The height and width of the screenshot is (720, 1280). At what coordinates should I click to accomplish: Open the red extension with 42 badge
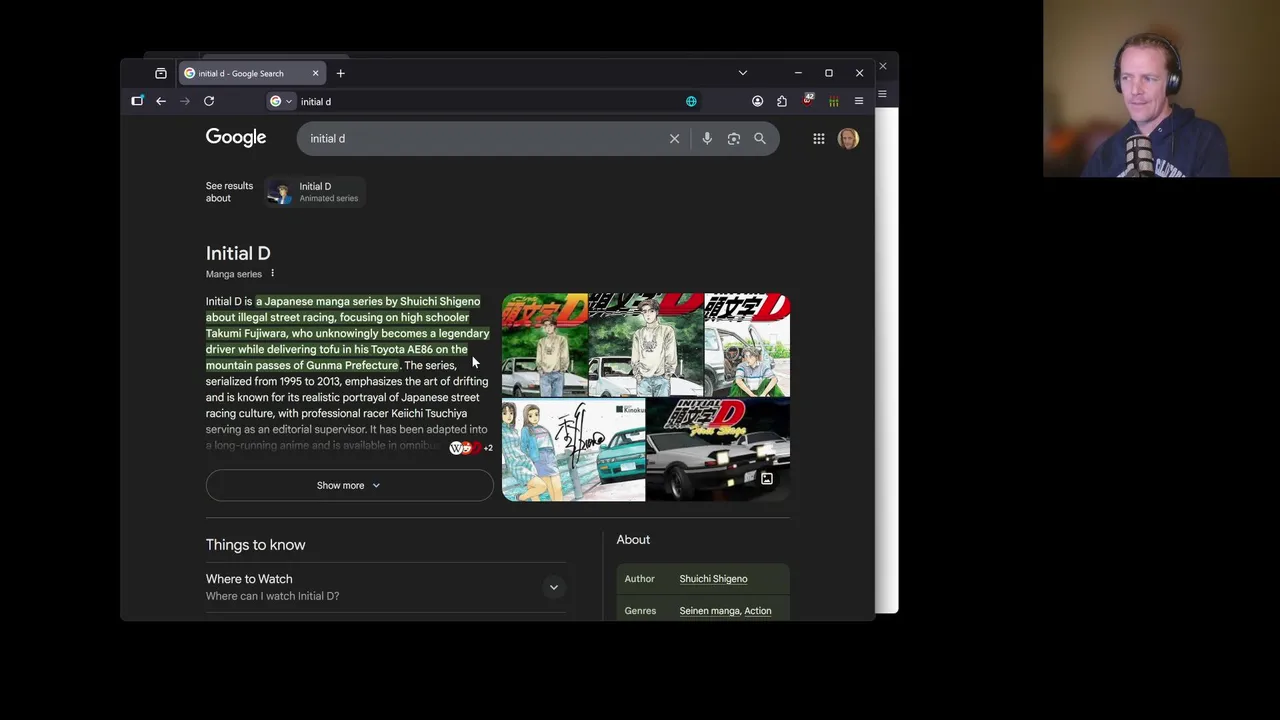808,100
